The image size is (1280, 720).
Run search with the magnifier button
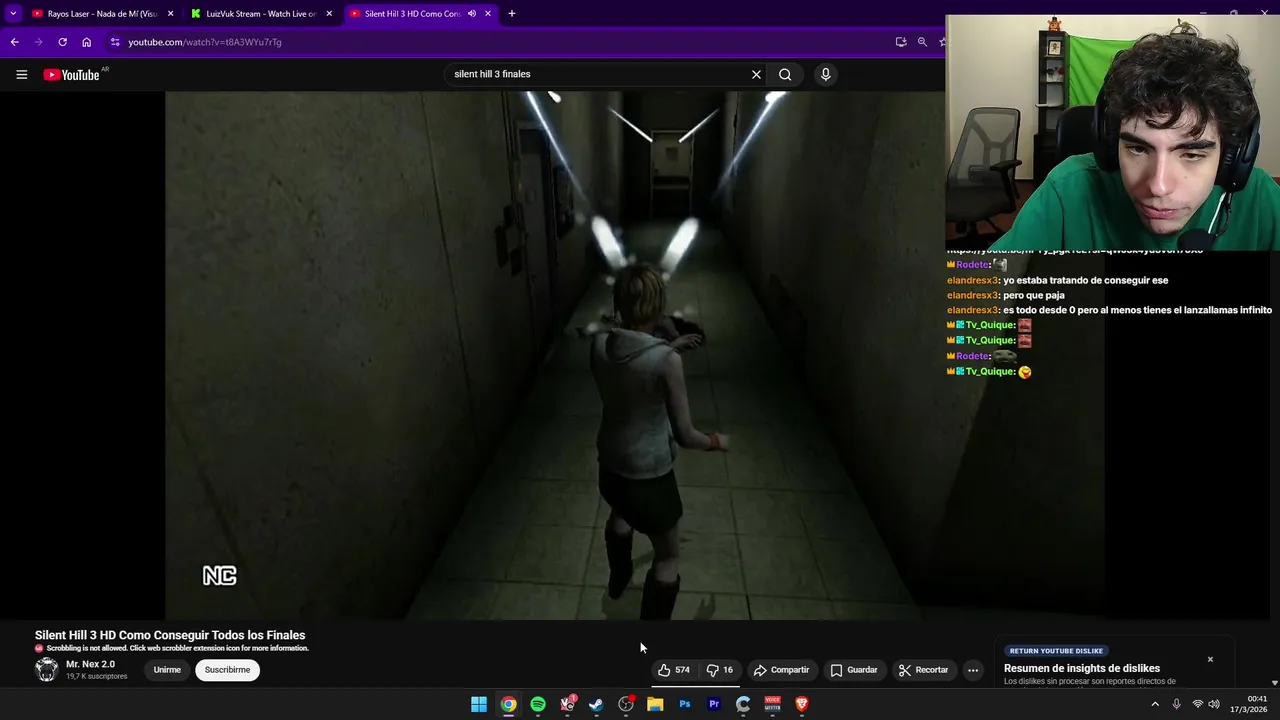pos(785,74)
